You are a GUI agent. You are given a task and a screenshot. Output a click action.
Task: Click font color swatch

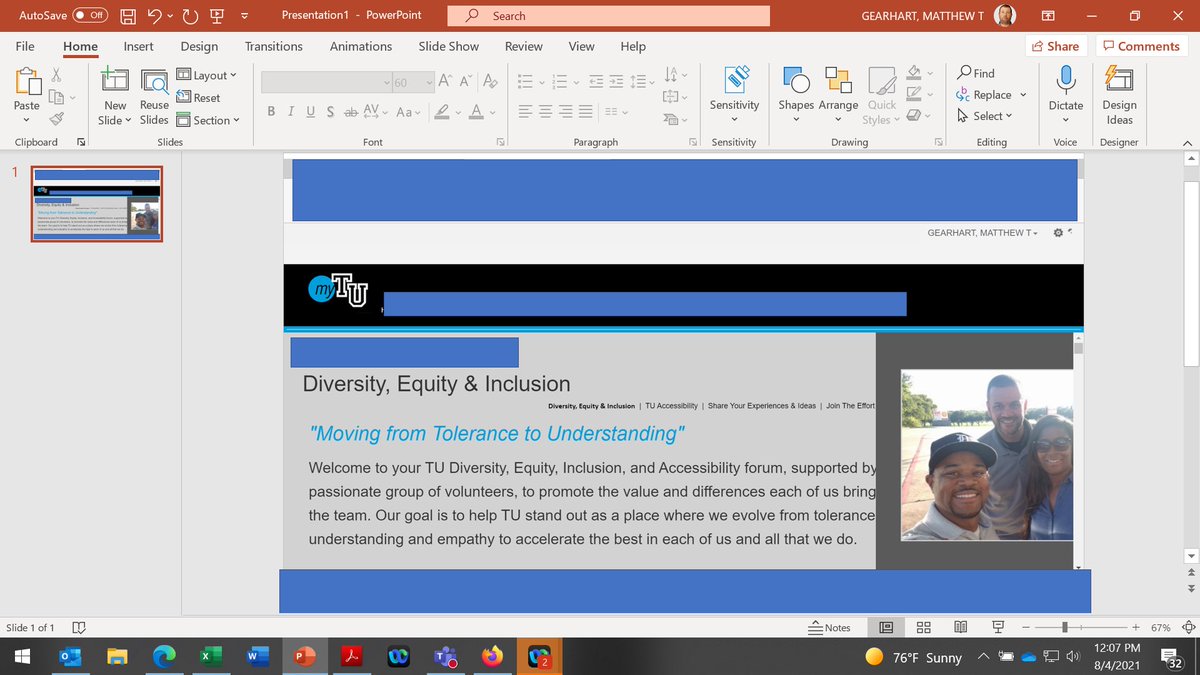click(477, 112)
